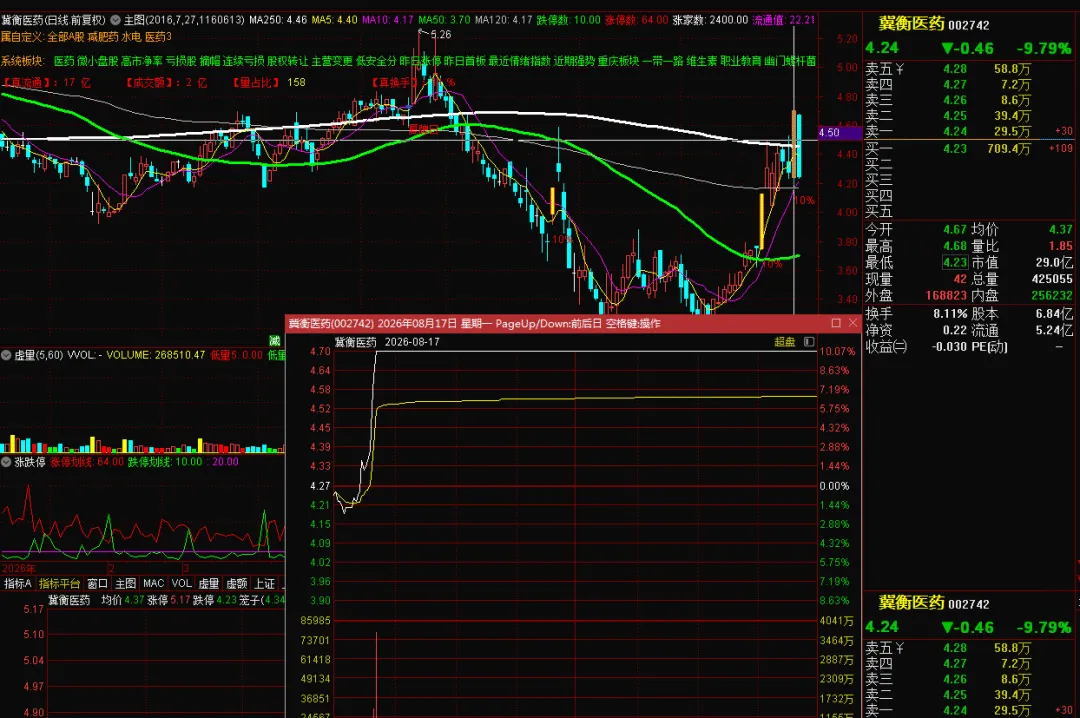Open the 主图 indicator dropdown arrow
The image size is (1080, 718).
tap(115, 20)
